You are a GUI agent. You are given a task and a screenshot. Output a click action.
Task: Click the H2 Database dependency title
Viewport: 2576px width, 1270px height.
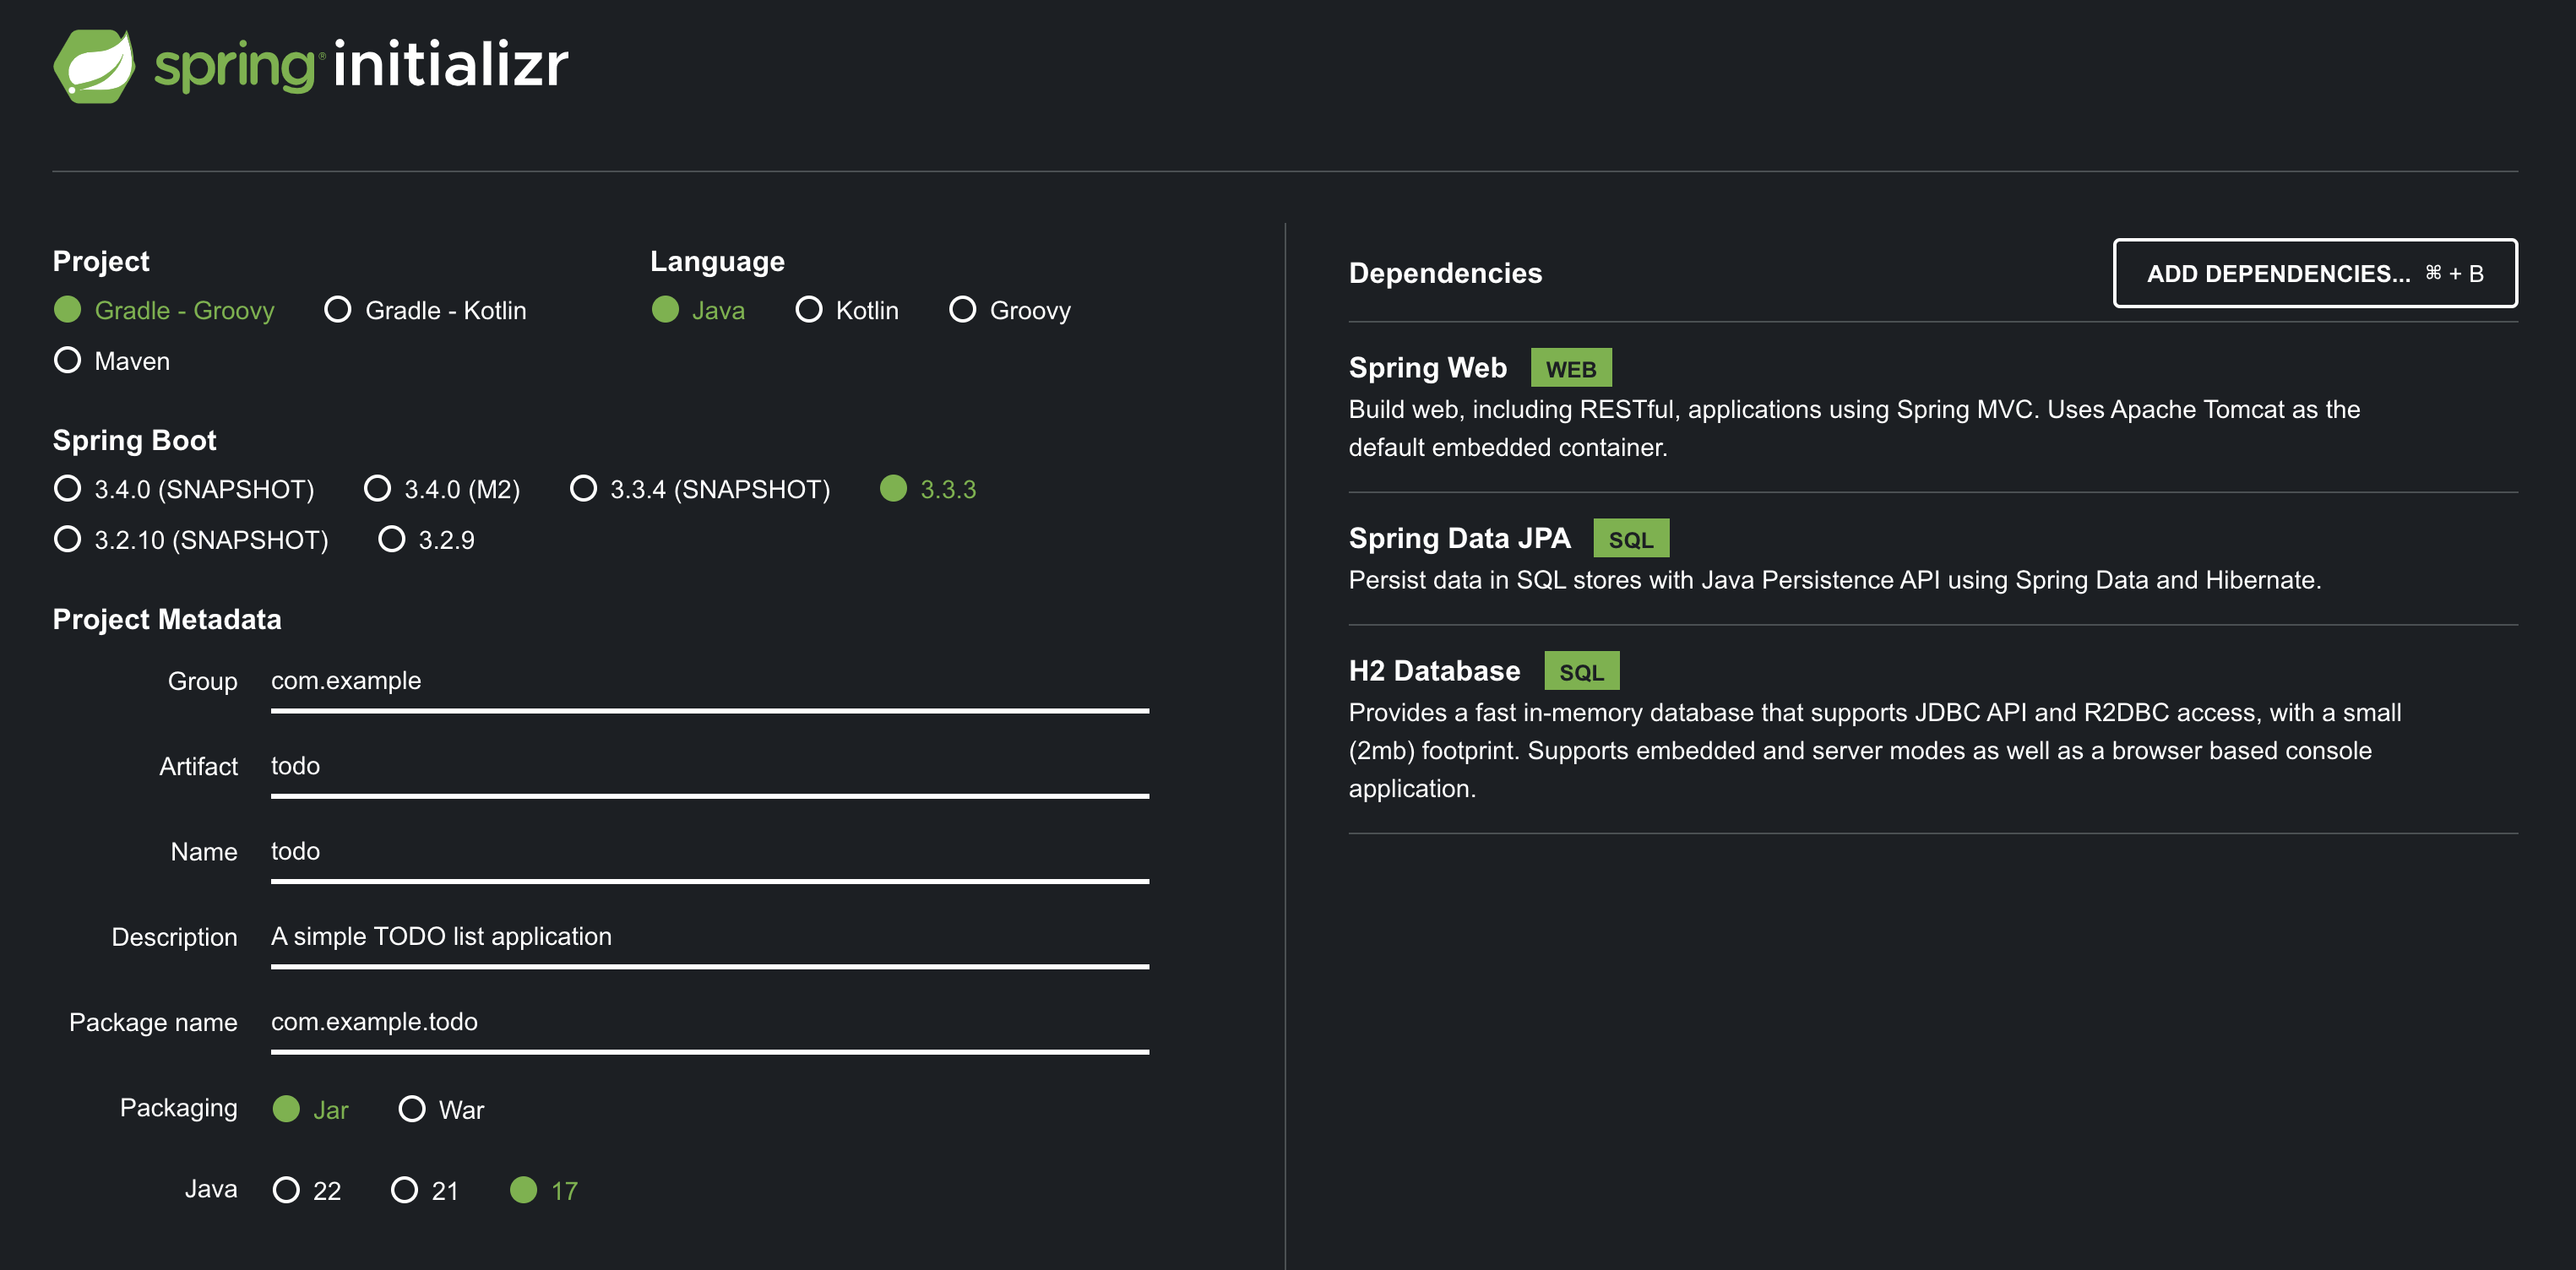[1433, 671]
